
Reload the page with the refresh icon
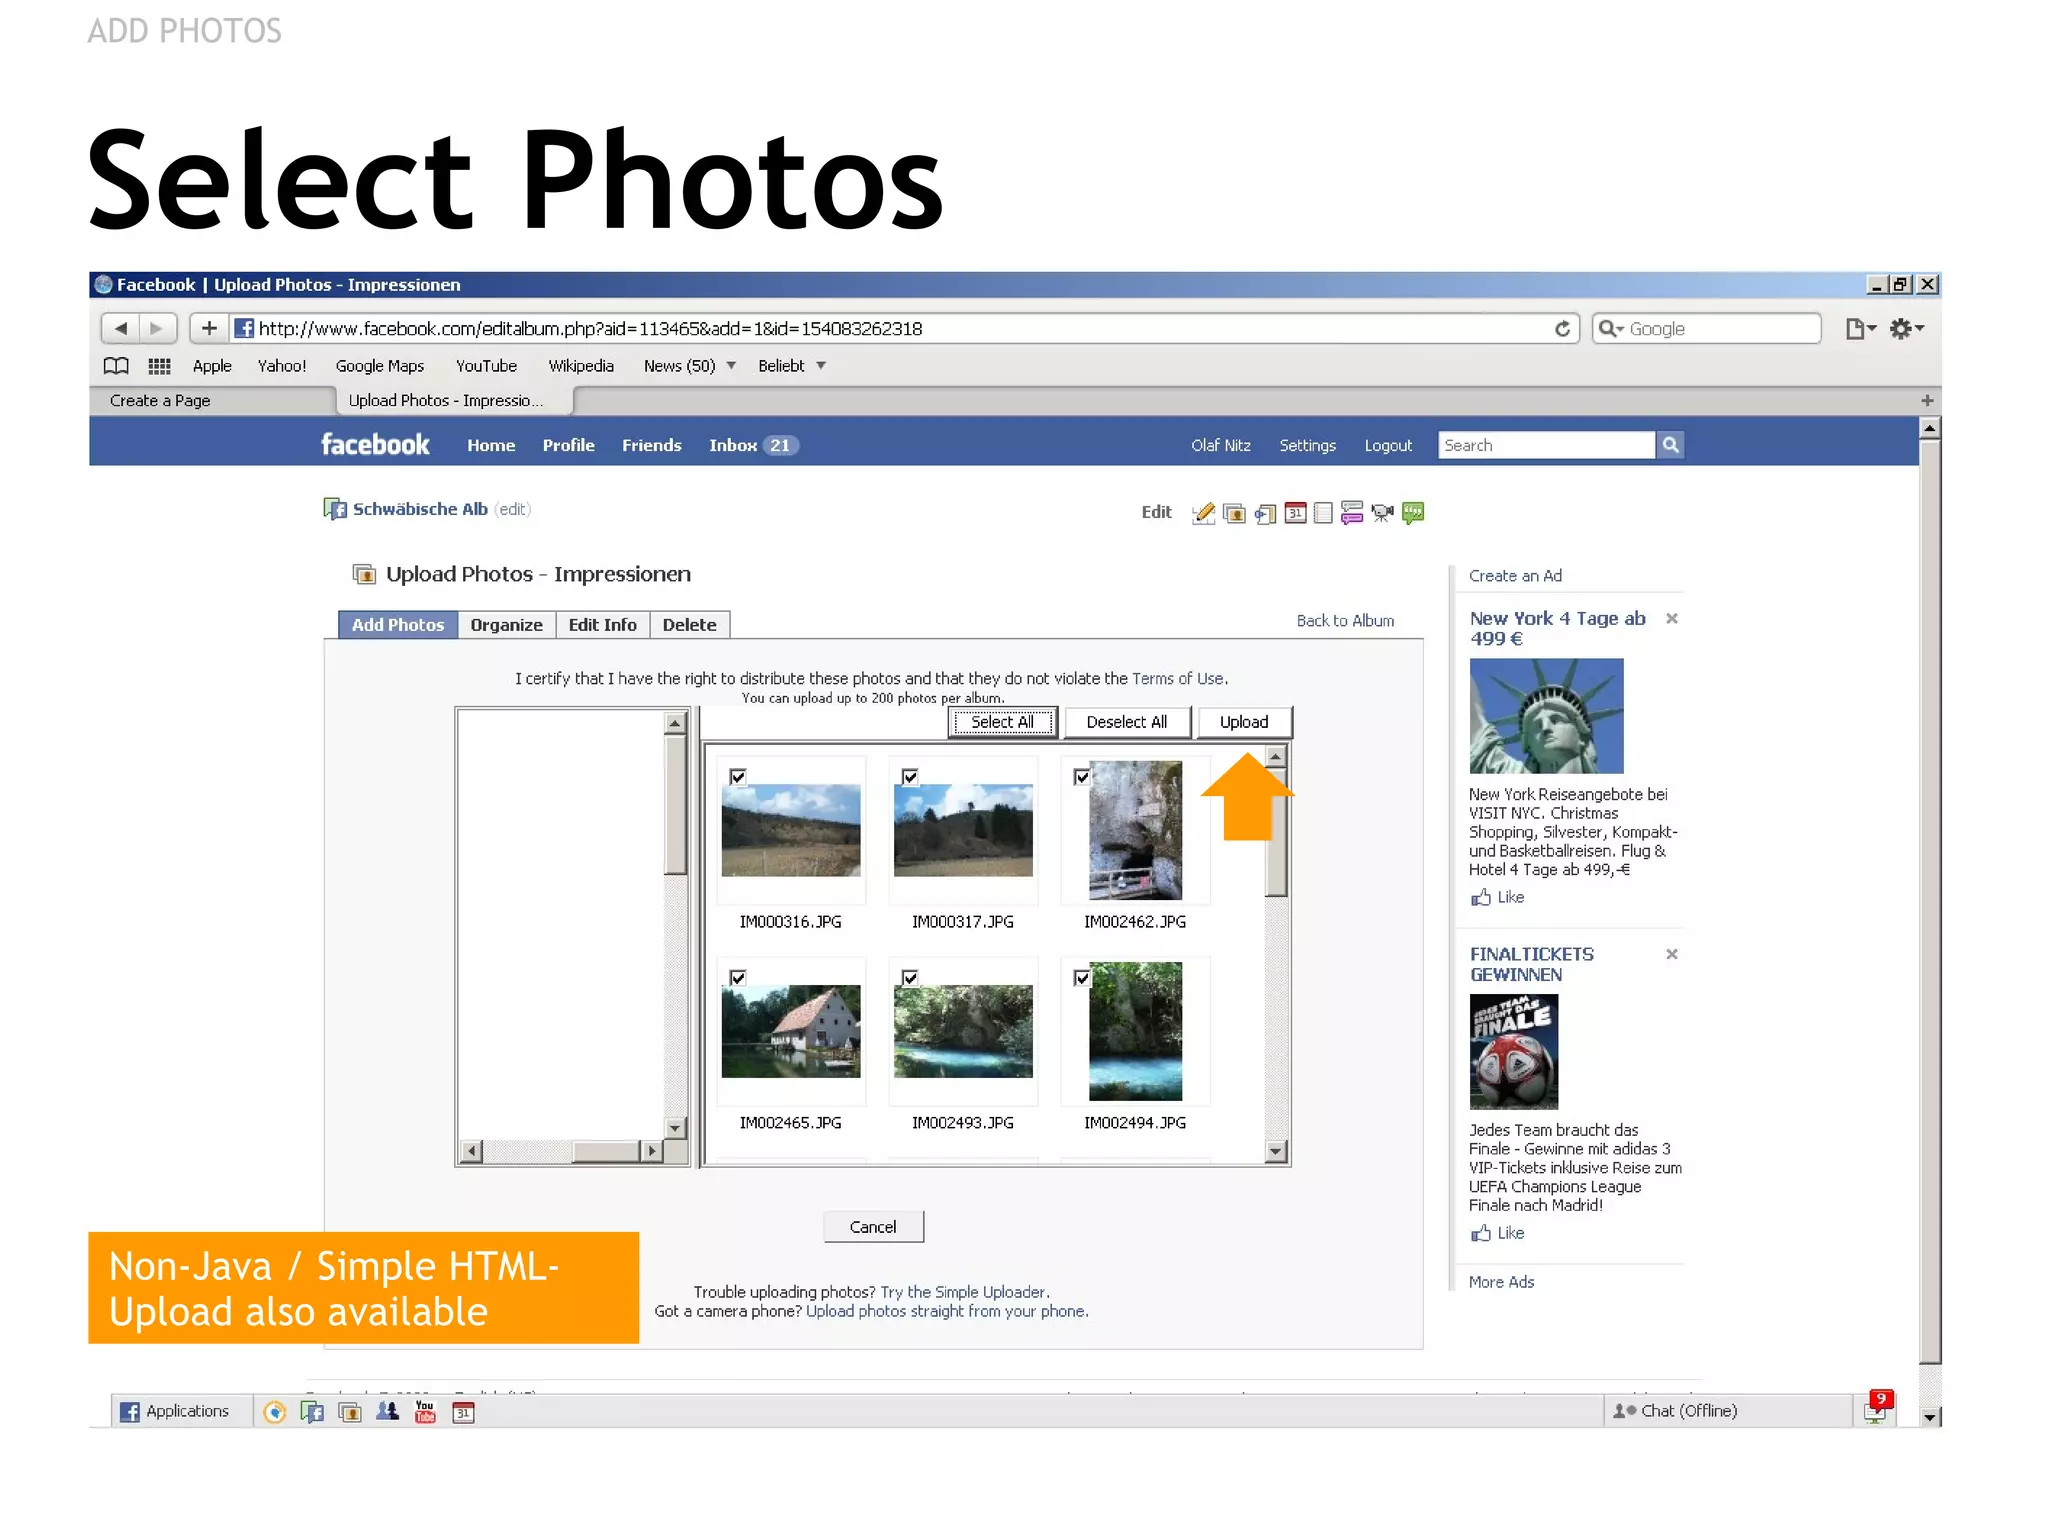pos(1562,328)
